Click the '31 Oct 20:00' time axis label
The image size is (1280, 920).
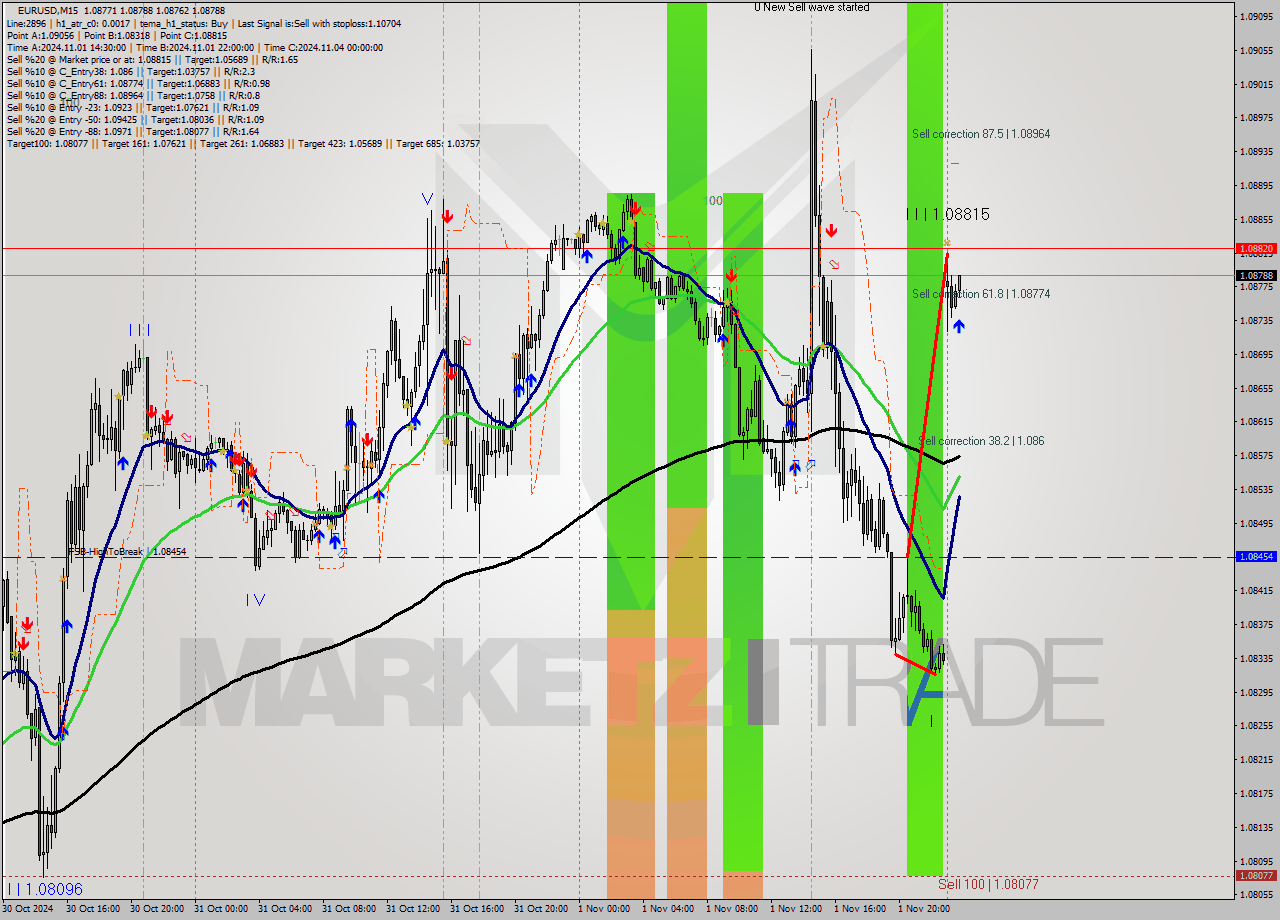pos(541,909)
